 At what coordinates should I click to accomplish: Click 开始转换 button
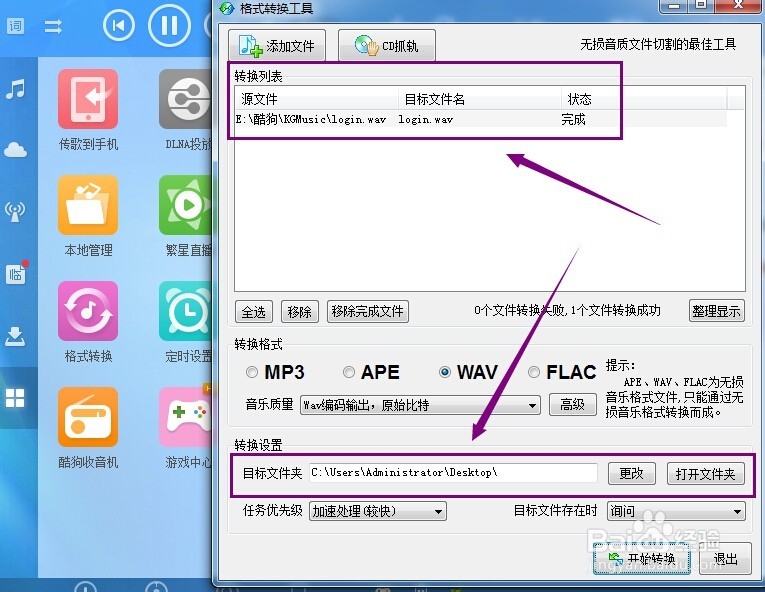pos(642,558)
